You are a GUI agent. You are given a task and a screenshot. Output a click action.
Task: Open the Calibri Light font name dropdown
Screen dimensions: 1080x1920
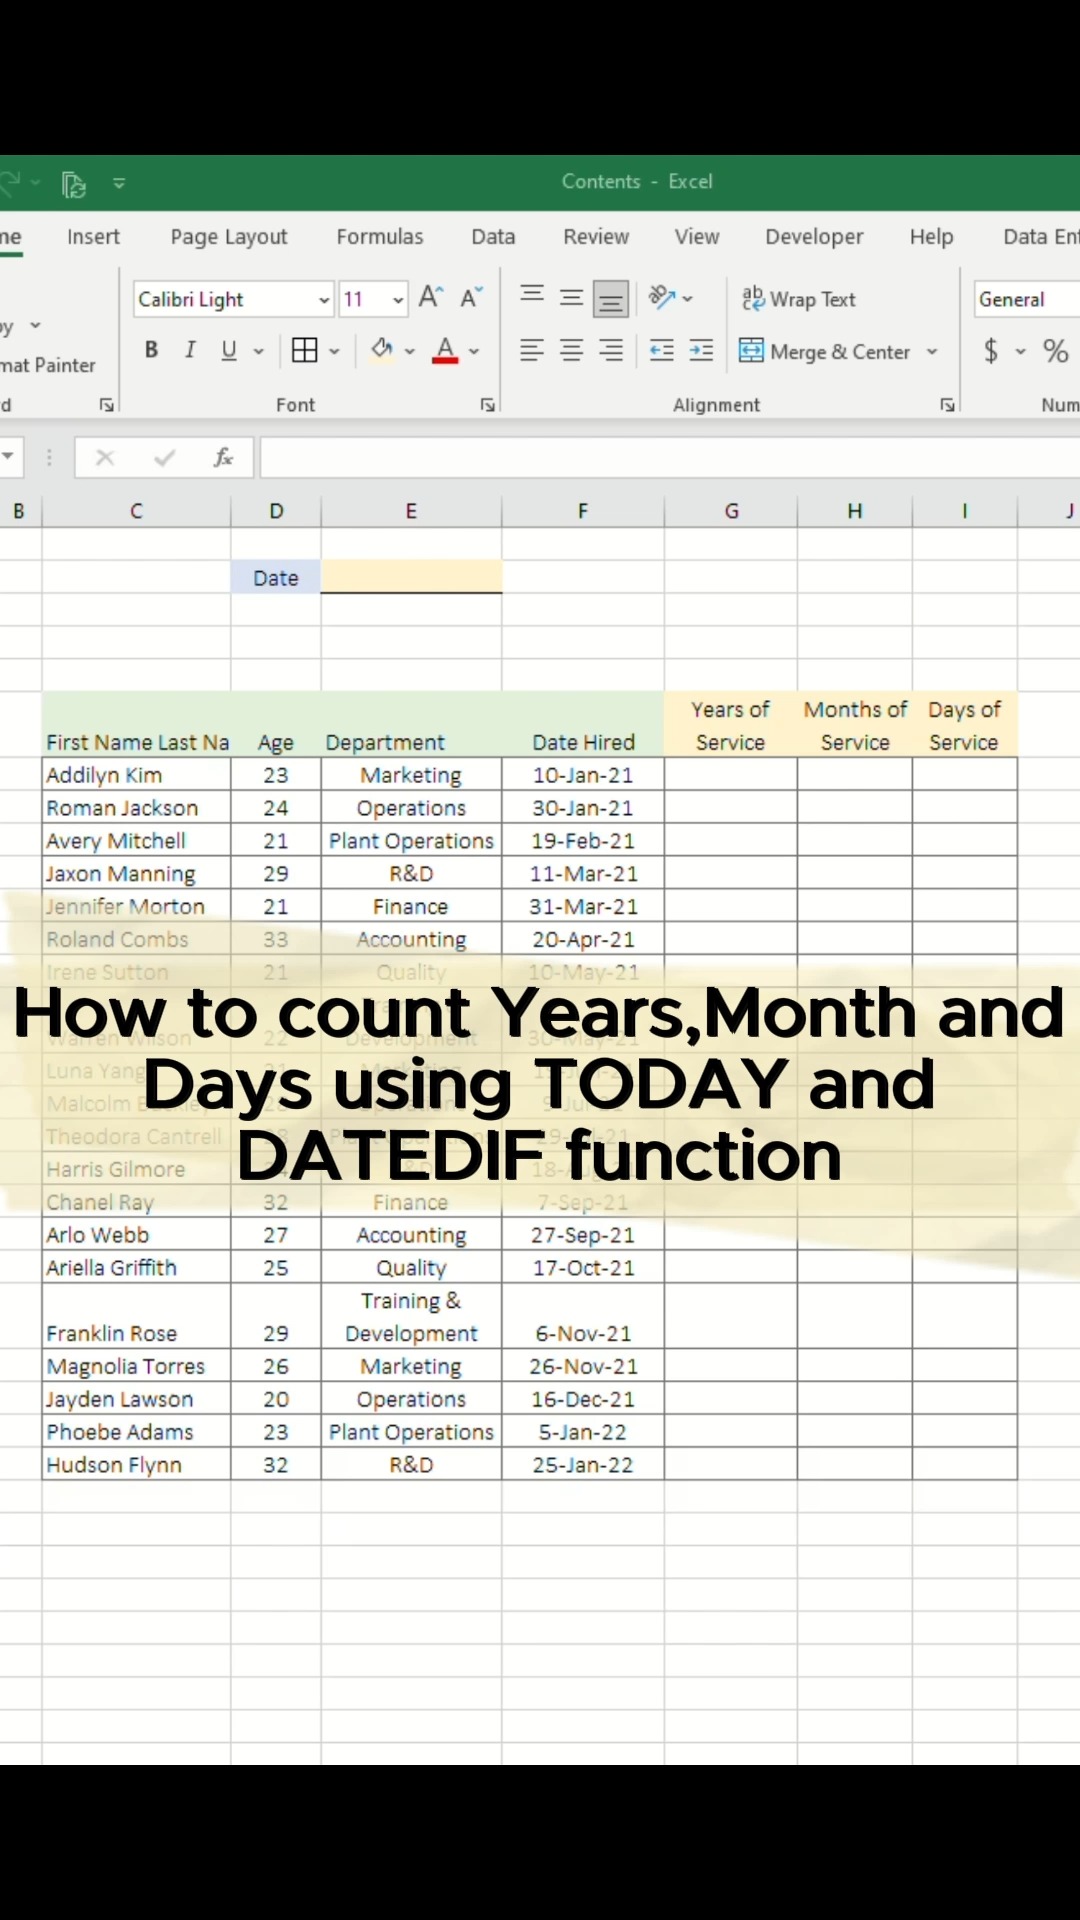(324, 300)
